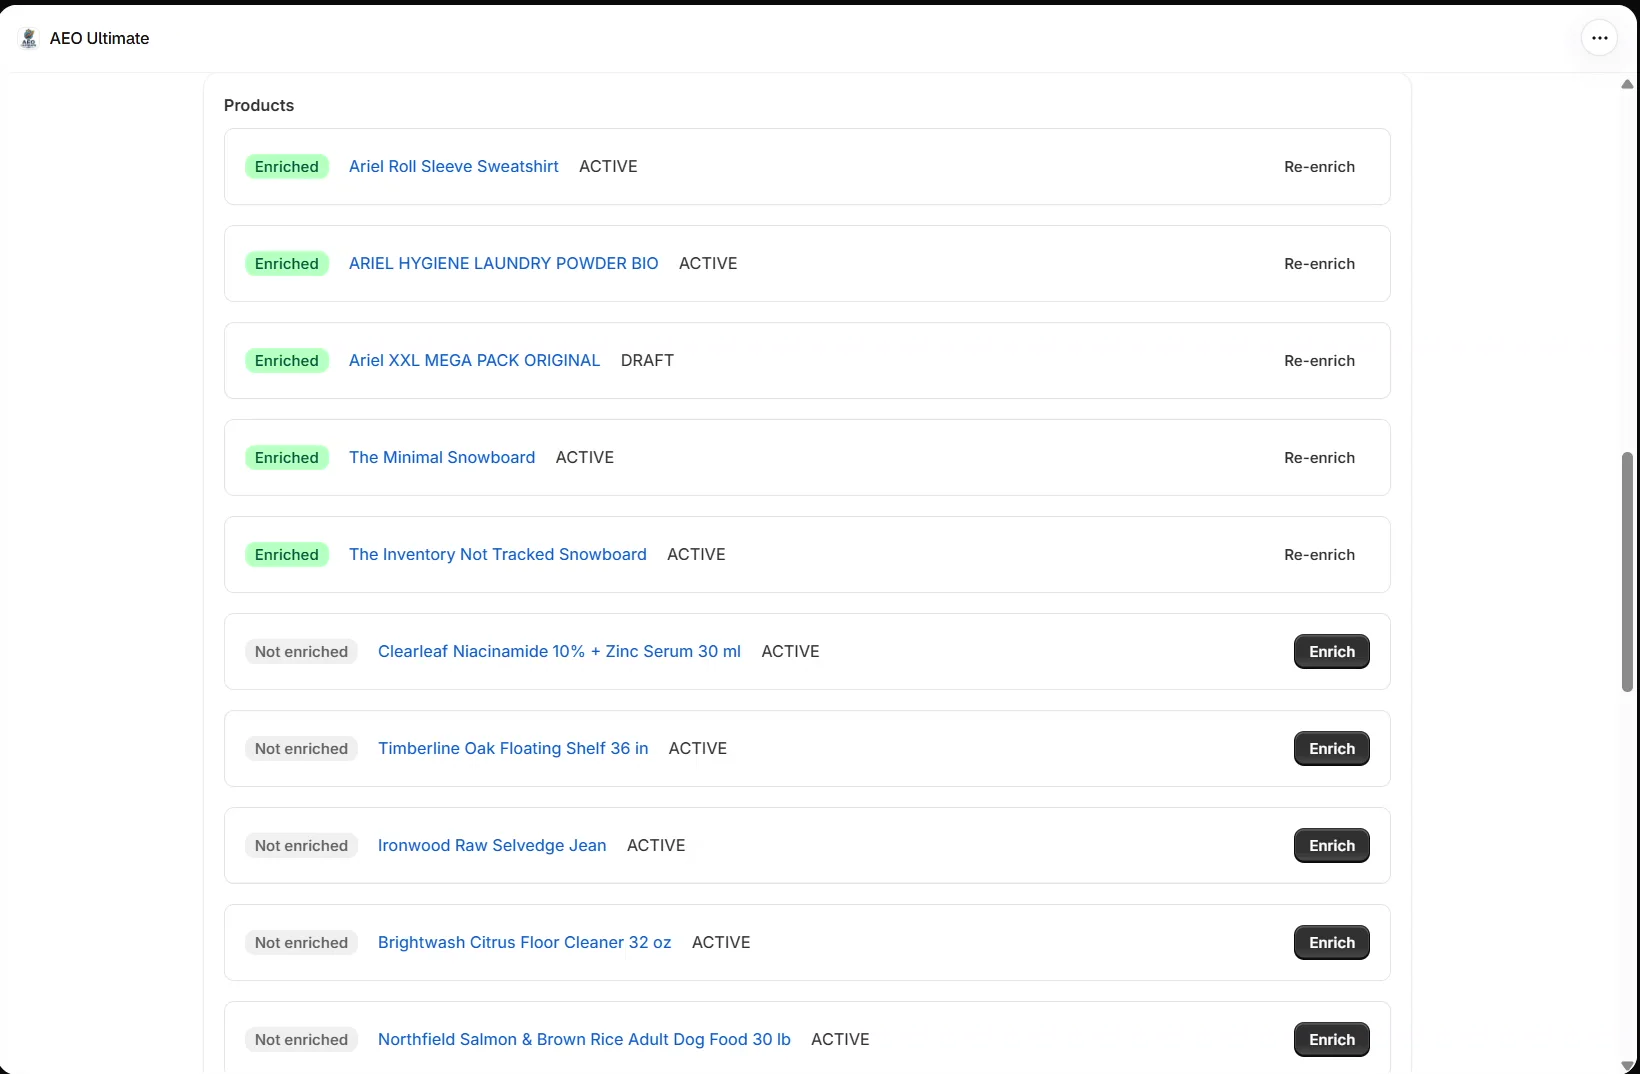Image resolution: width=1640 pixels, height=1074 pixels.
Task: Click the Products section heading
Action: 259,105
